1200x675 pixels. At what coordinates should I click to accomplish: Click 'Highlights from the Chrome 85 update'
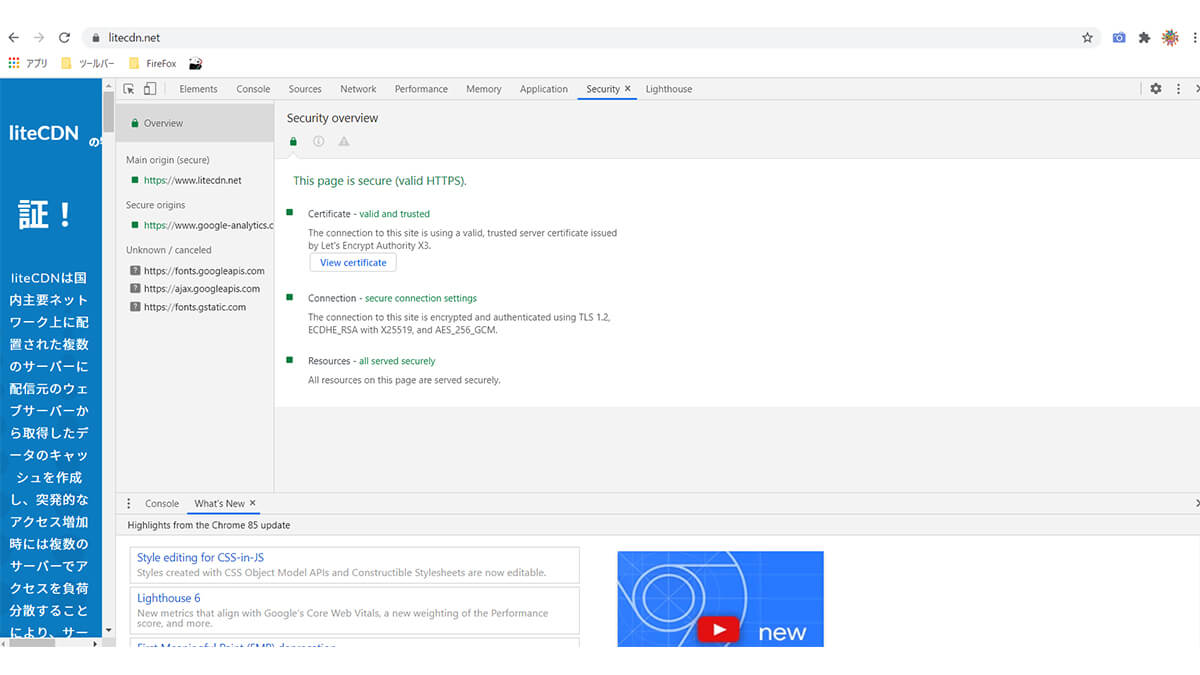[x=209, y=525]
